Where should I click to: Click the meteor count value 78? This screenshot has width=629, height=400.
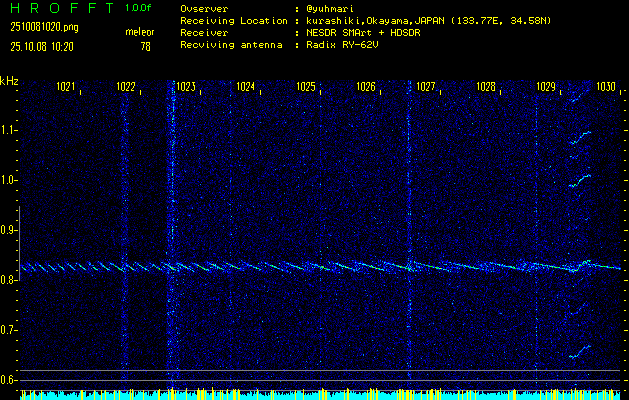click(x=146, y=46)
